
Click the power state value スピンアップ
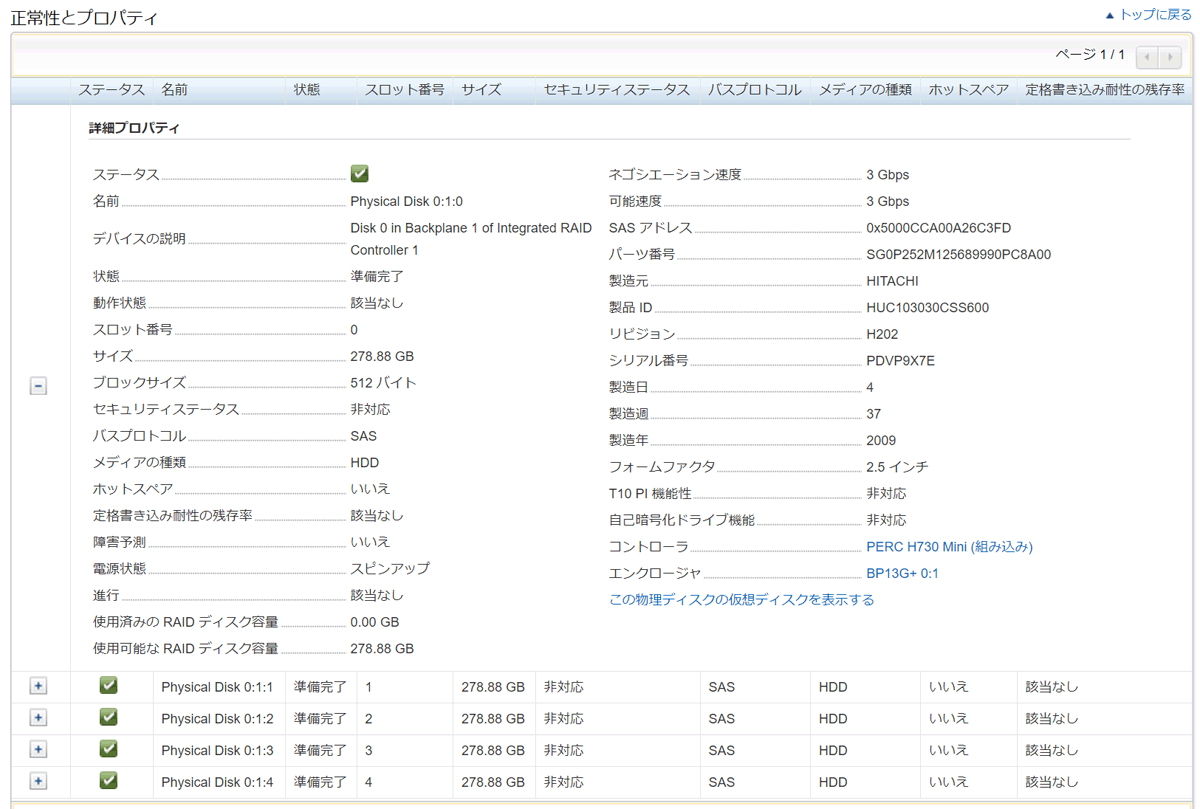390,568
